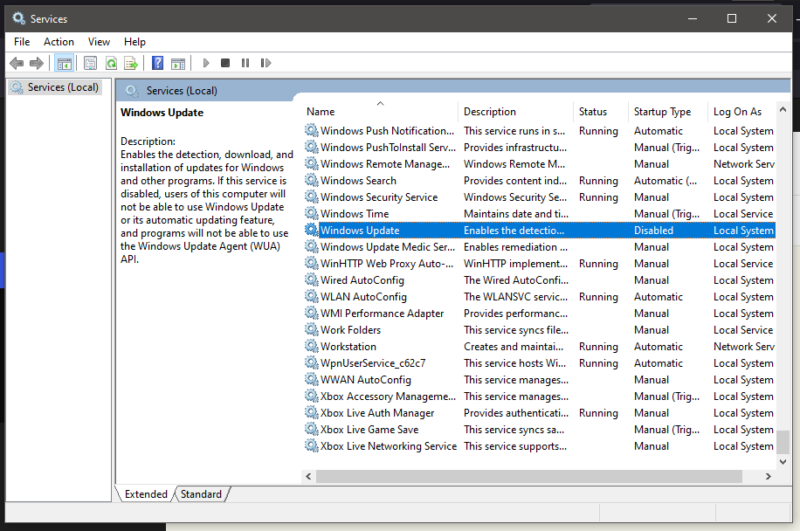This screenshot has width=800, height=531.
Task: Click the Export List toolbar icon
Action: pyautogui.click(x=131, y=63)
